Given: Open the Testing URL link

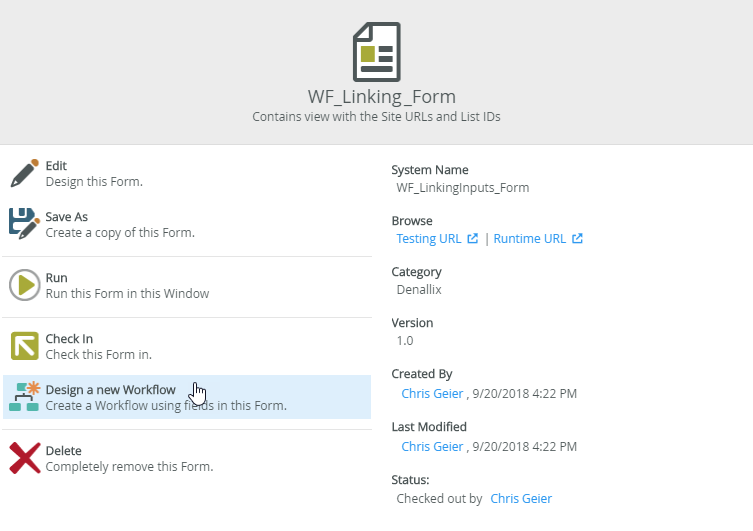Looking at the screenshot, I should point(429,239).
